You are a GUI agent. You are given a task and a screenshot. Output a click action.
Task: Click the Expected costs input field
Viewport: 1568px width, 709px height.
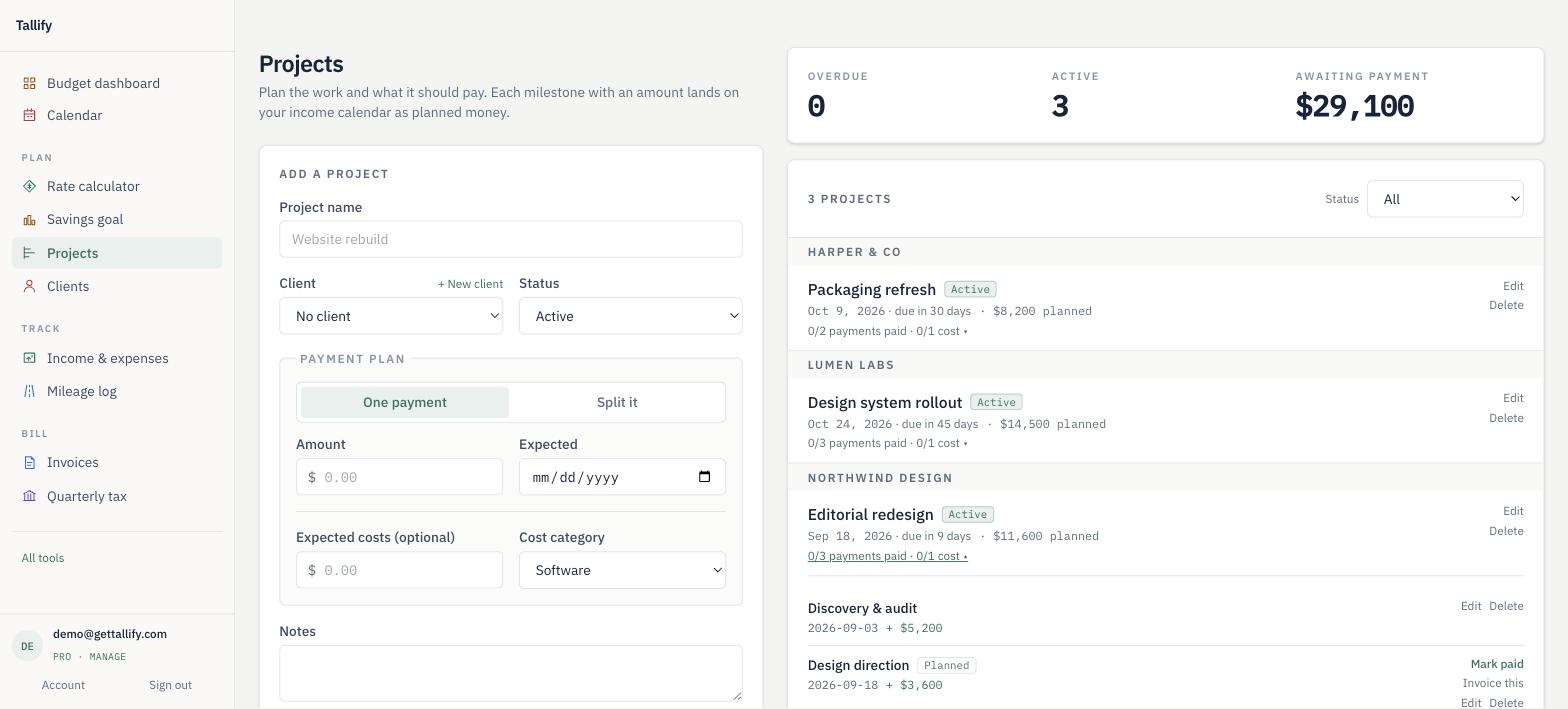(399, 570)
